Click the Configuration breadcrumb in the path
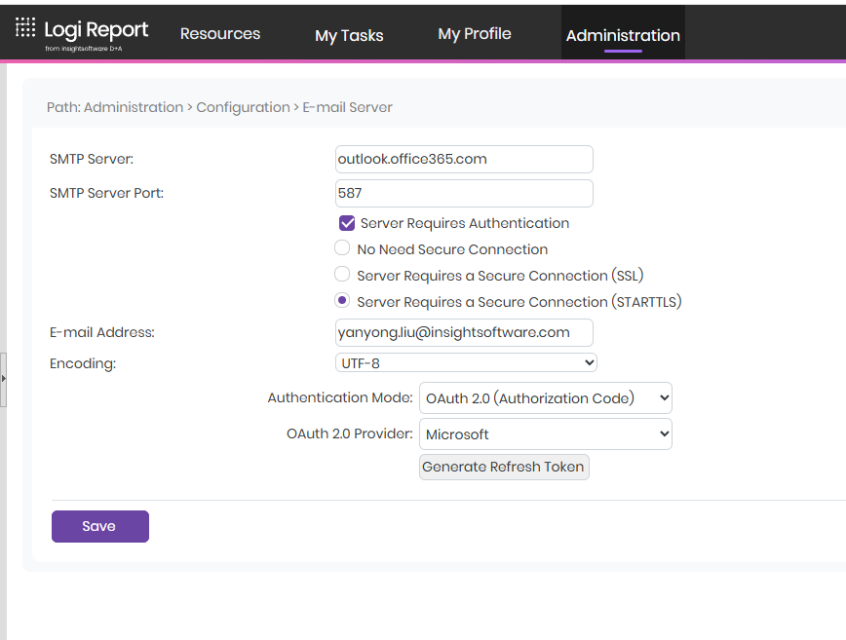Image resolution: width=846 pixels, height=640 pixels. click(x=243, y=108)
